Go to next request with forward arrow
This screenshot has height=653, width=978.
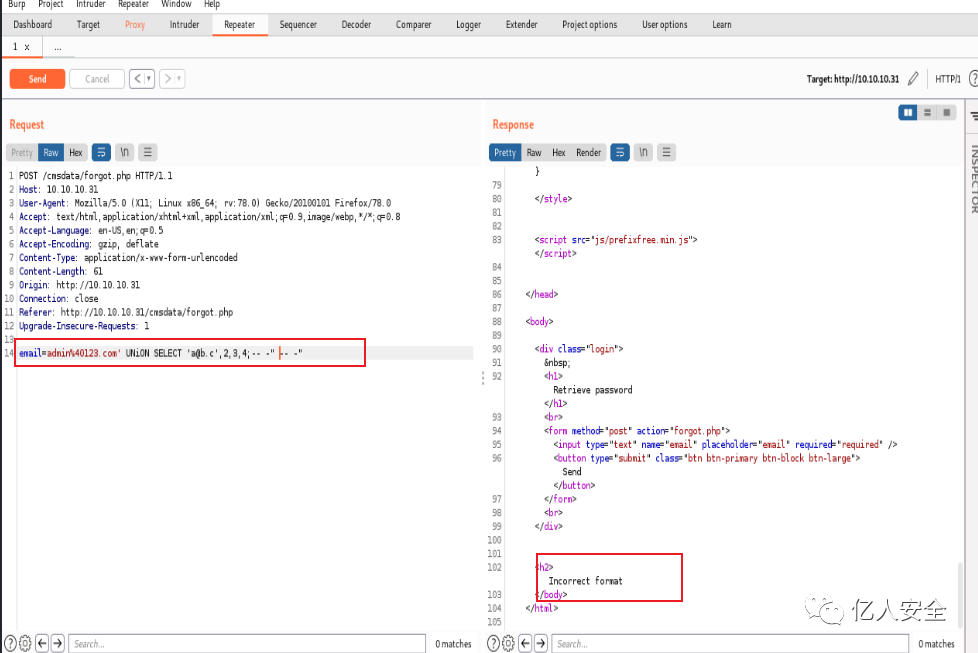(167, 79)
